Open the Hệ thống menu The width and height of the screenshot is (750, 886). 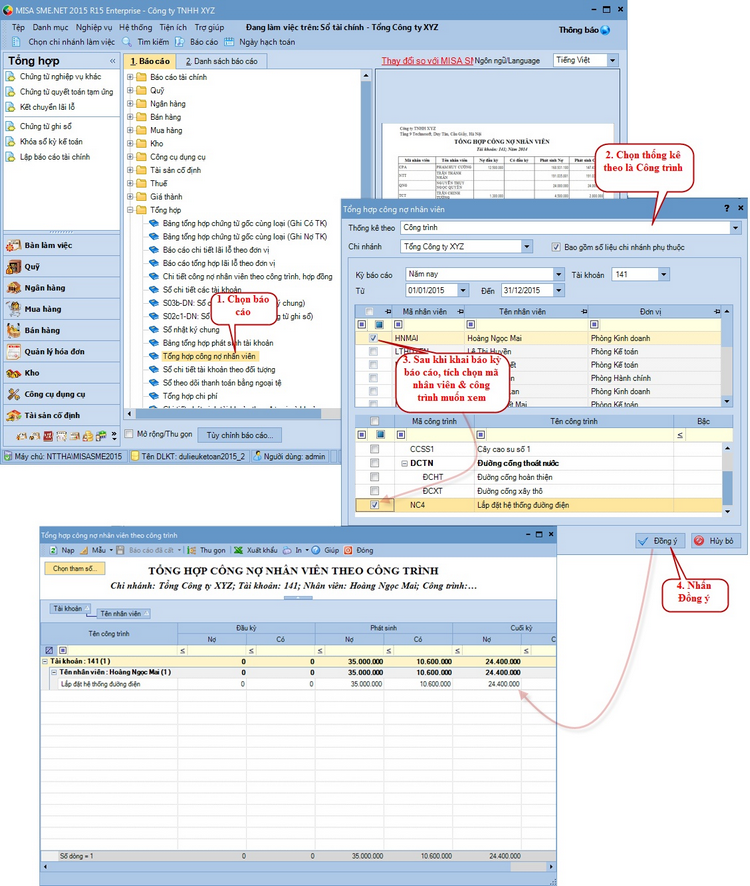136,27
